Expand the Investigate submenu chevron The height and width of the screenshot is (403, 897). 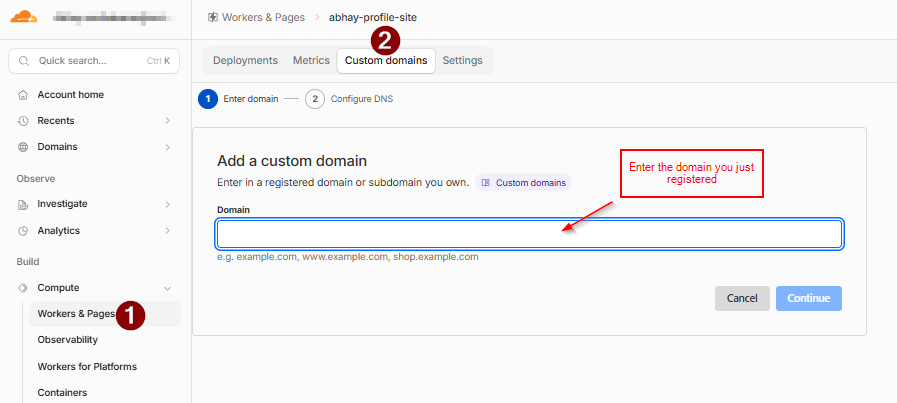(168, 204)
